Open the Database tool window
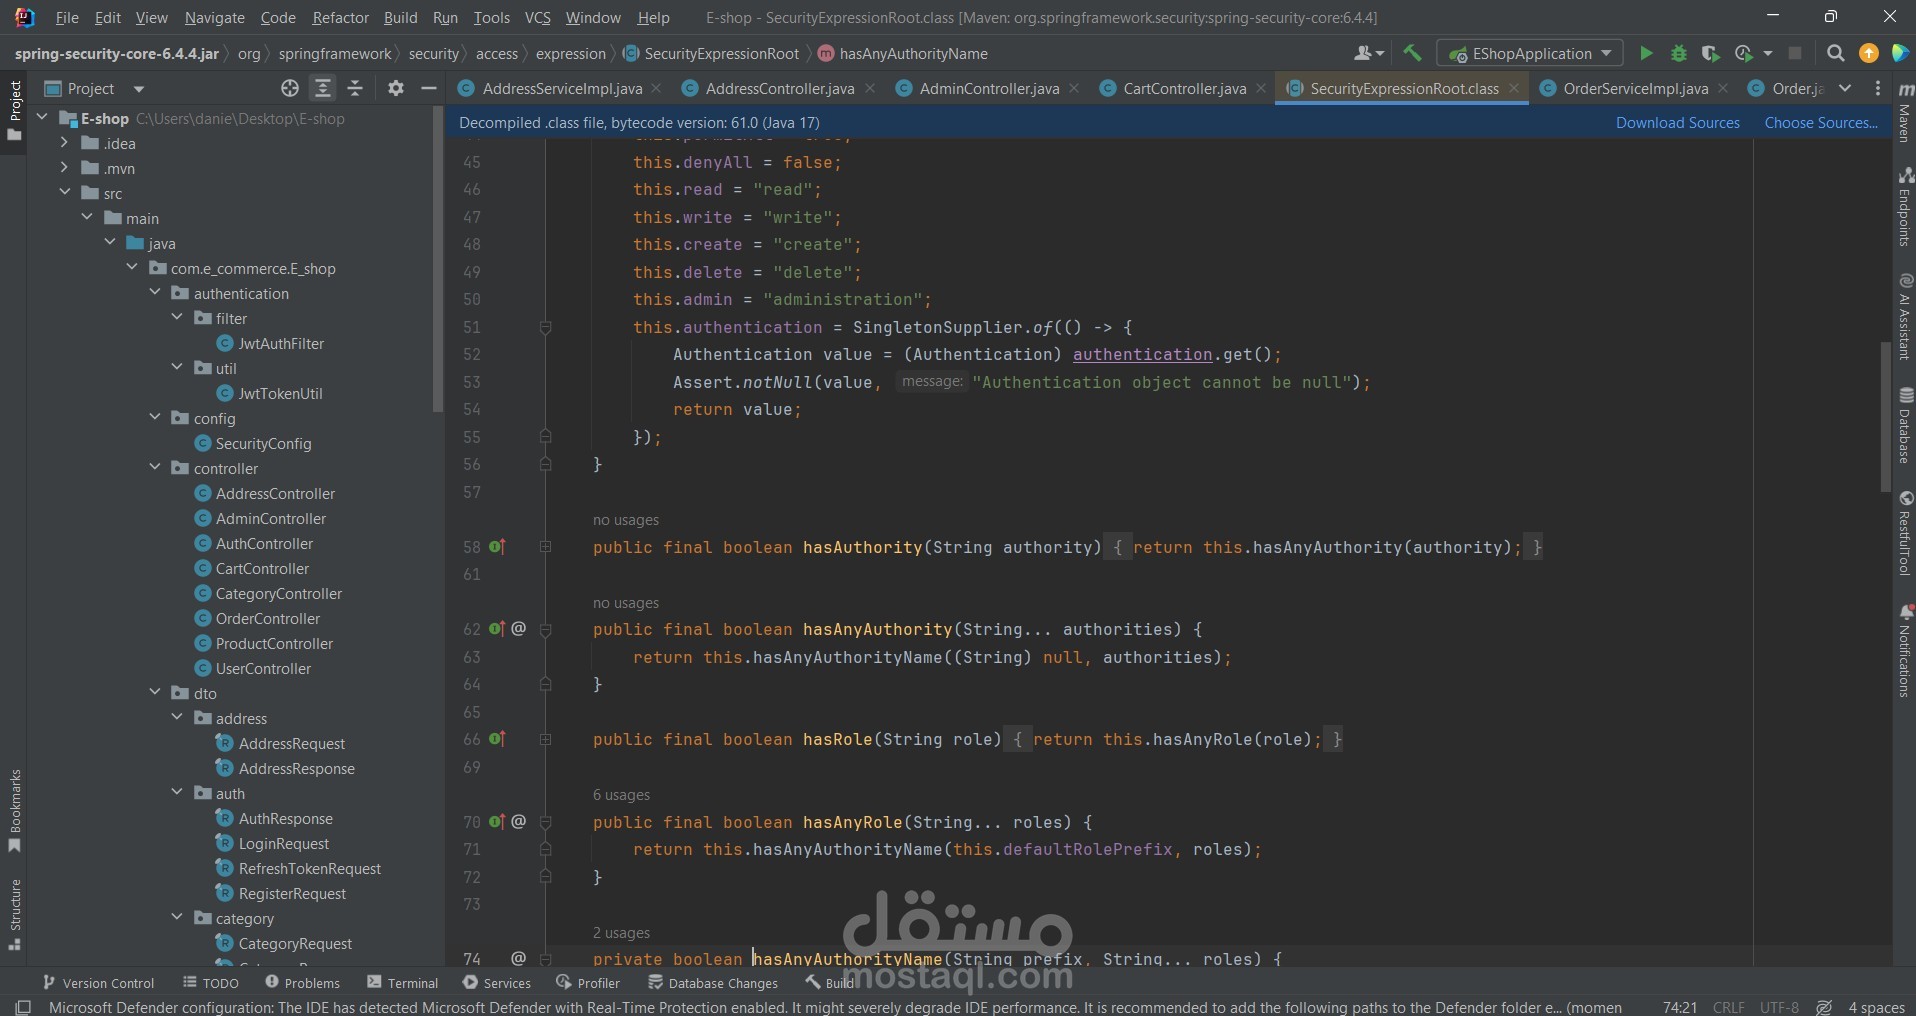 point(1905,426)
